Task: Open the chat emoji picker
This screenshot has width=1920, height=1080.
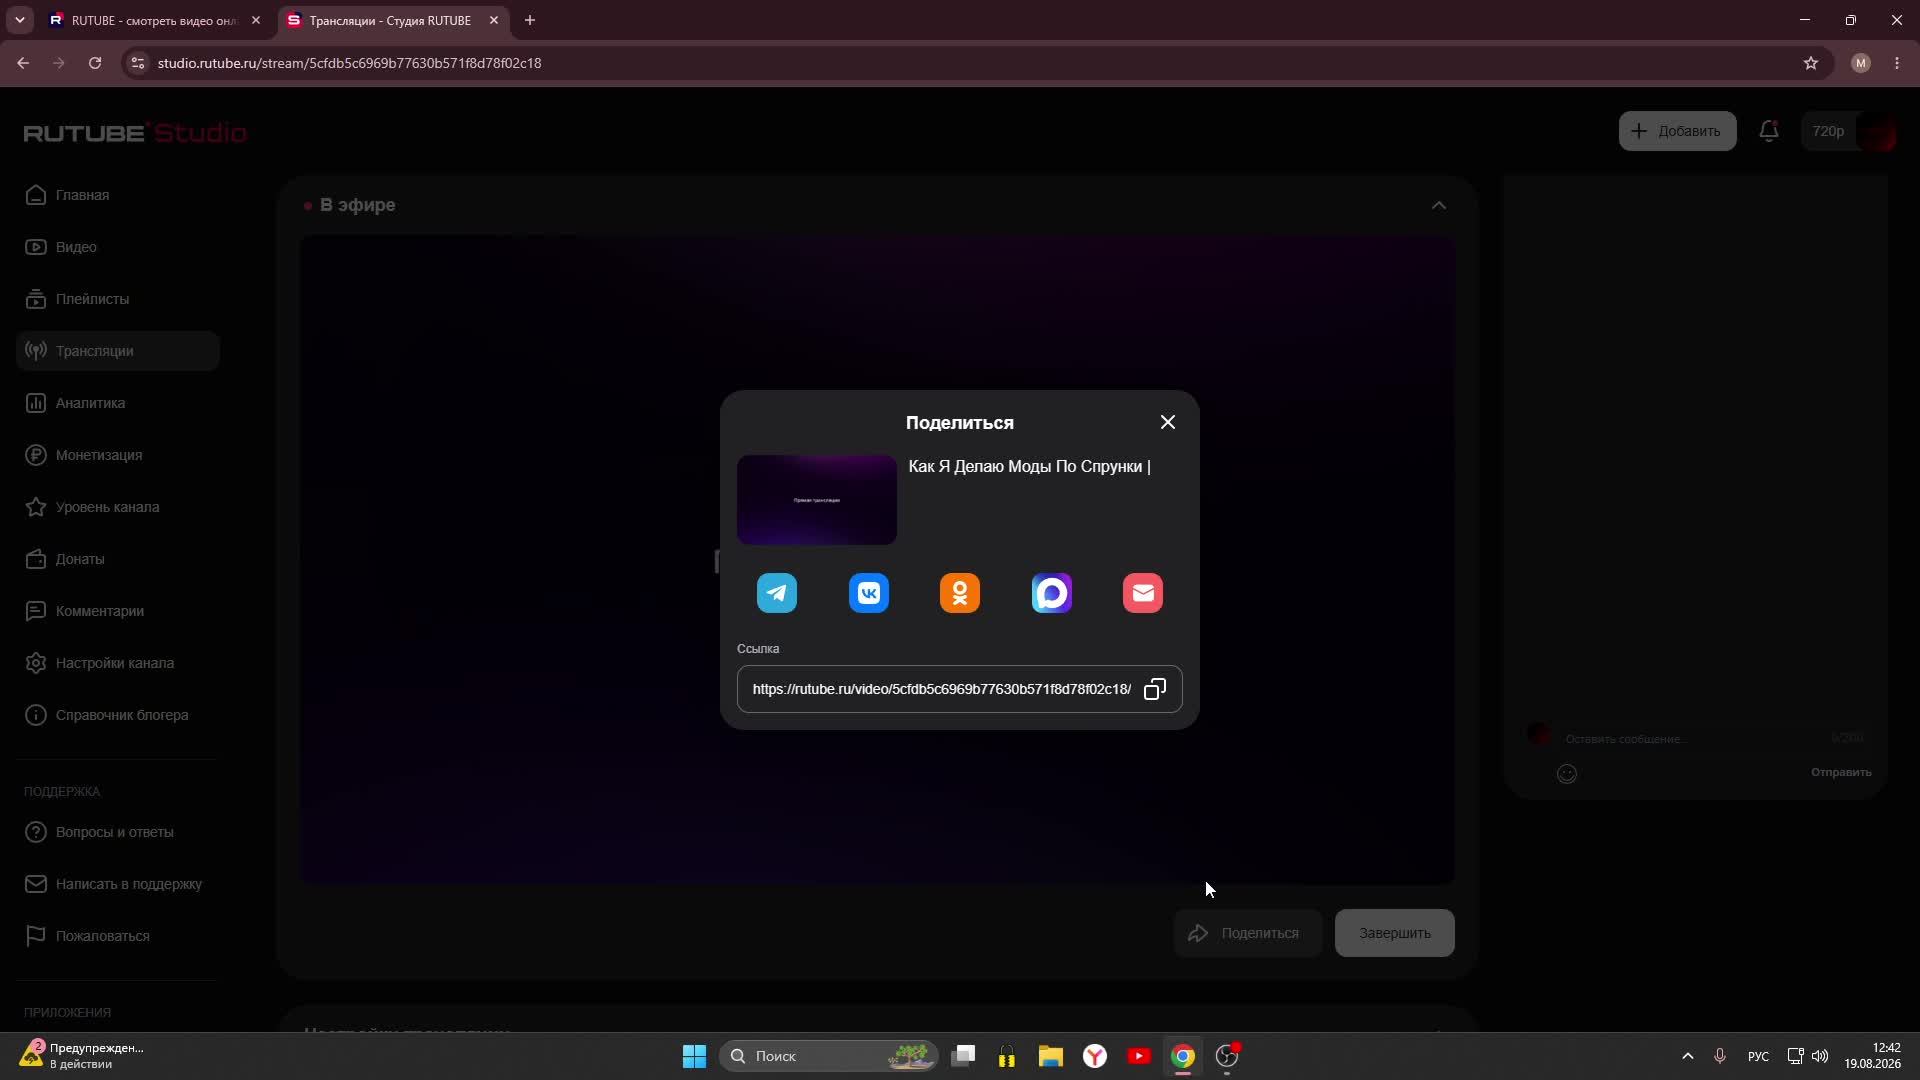Action: point(1567,773)
